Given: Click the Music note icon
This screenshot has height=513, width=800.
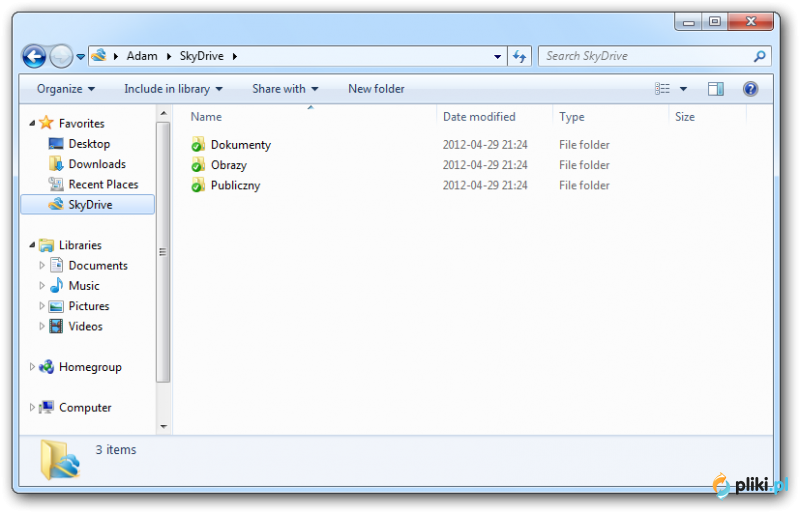Looking at the screenshot, I should pyautogui.click(x=56, y=285).
